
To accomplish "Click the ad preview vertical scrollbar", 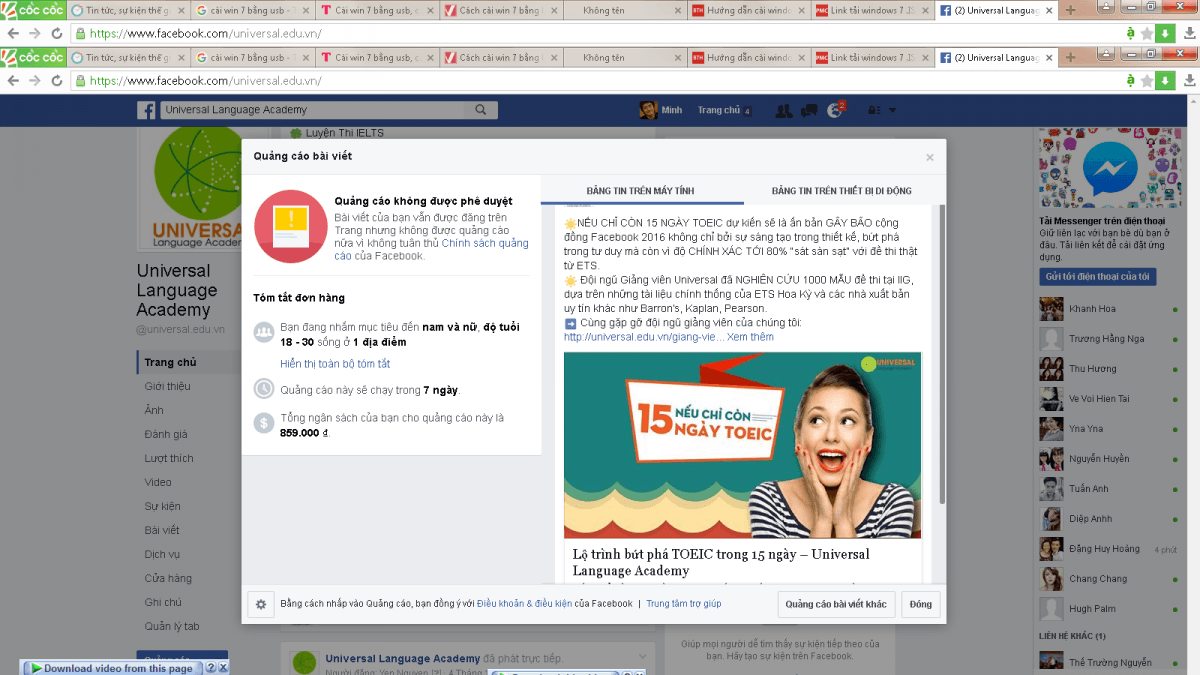I will pyautogui.click(x=940, y=354).
